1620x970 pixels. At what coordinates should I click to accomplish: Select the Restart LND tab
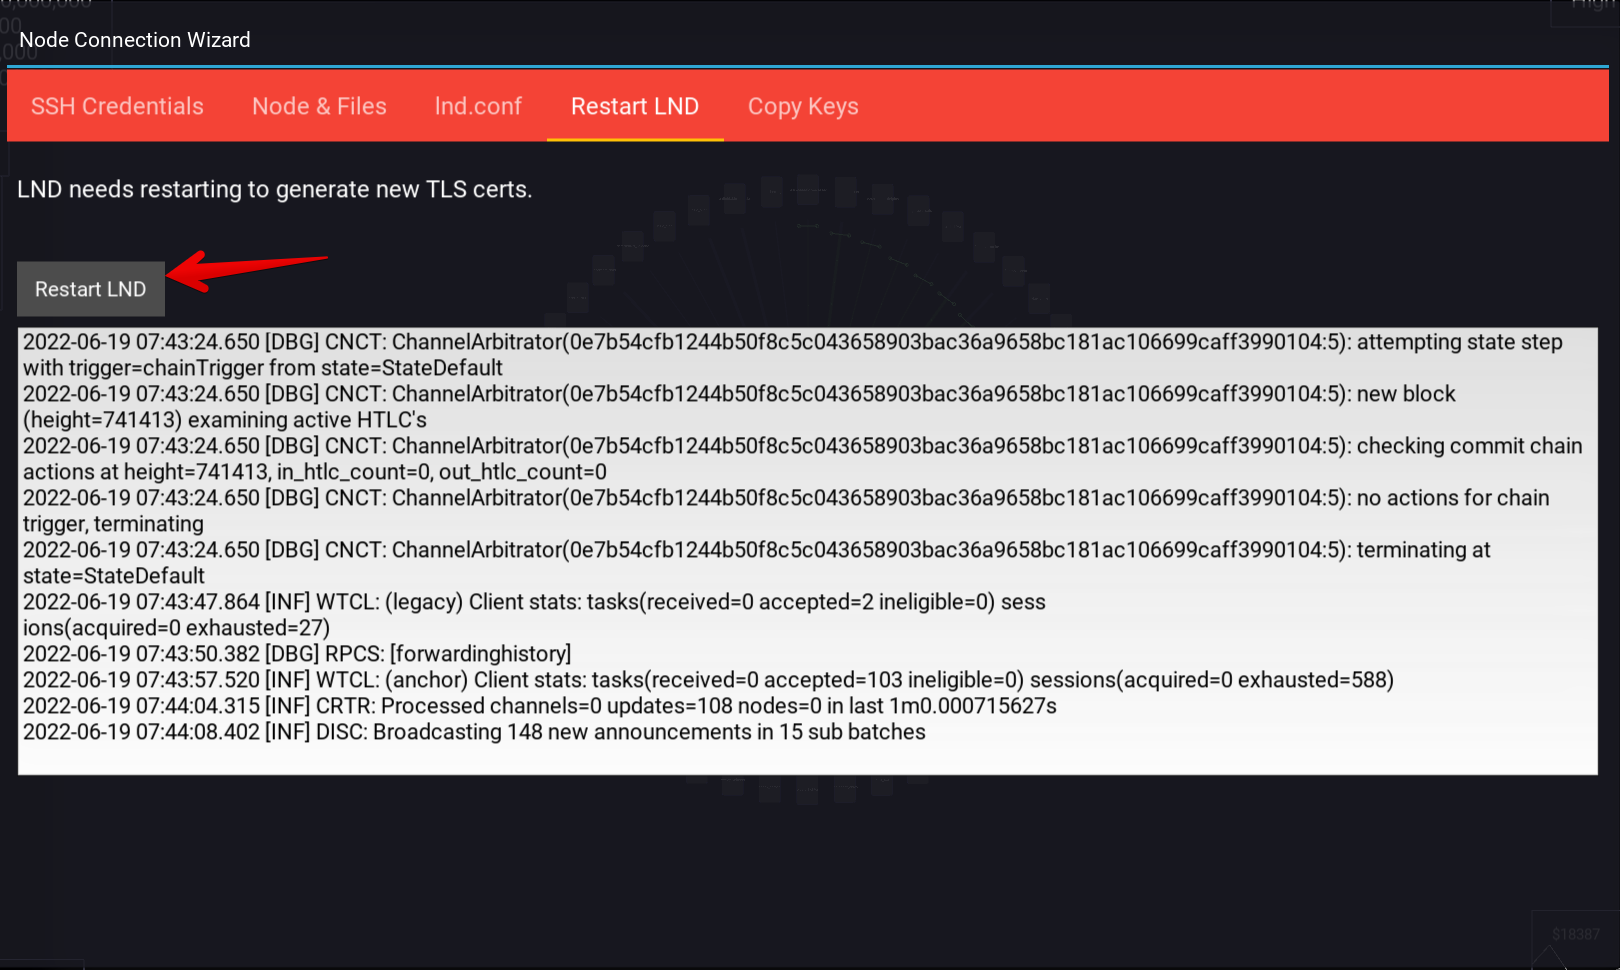pos(635,106)
